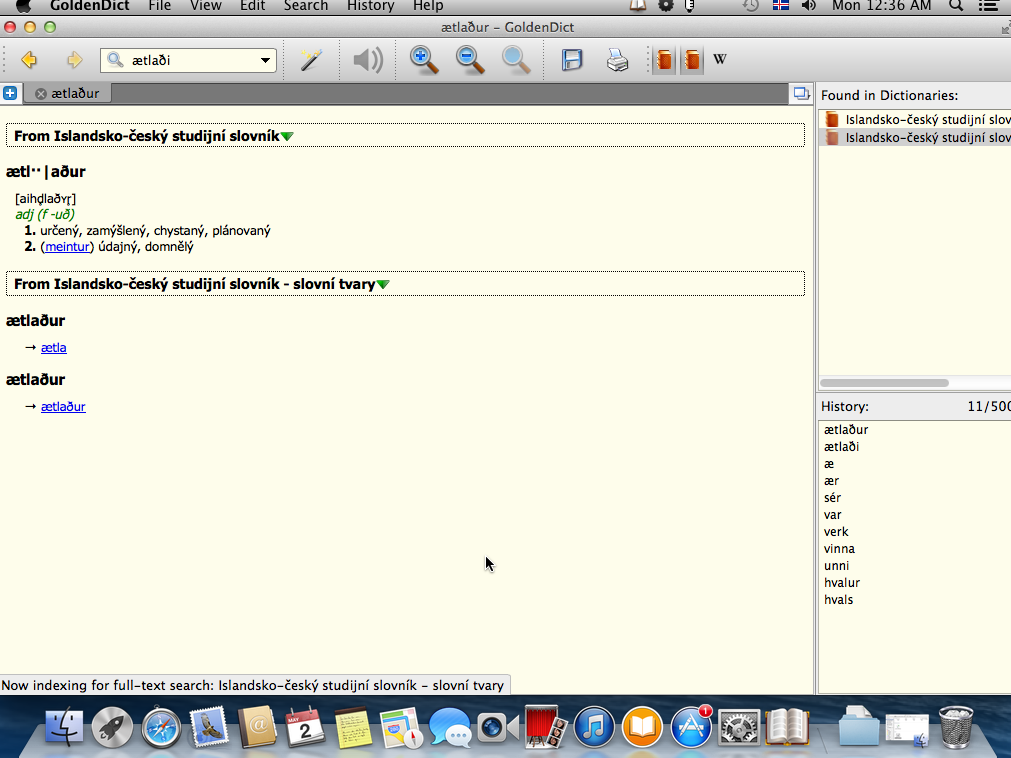Open the tab list button
This screenshot has height=758, width=1011.
click(801, 93)
